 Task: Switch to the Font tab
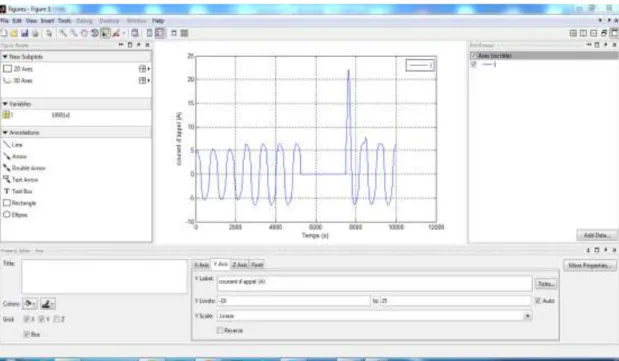257,265
